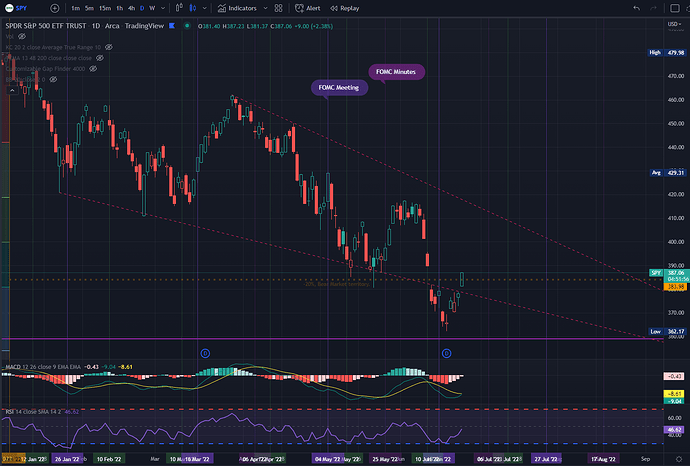Switch to the 1h timeframe
Viewport: 690px width, 466px height.
[x=120, y=8]
